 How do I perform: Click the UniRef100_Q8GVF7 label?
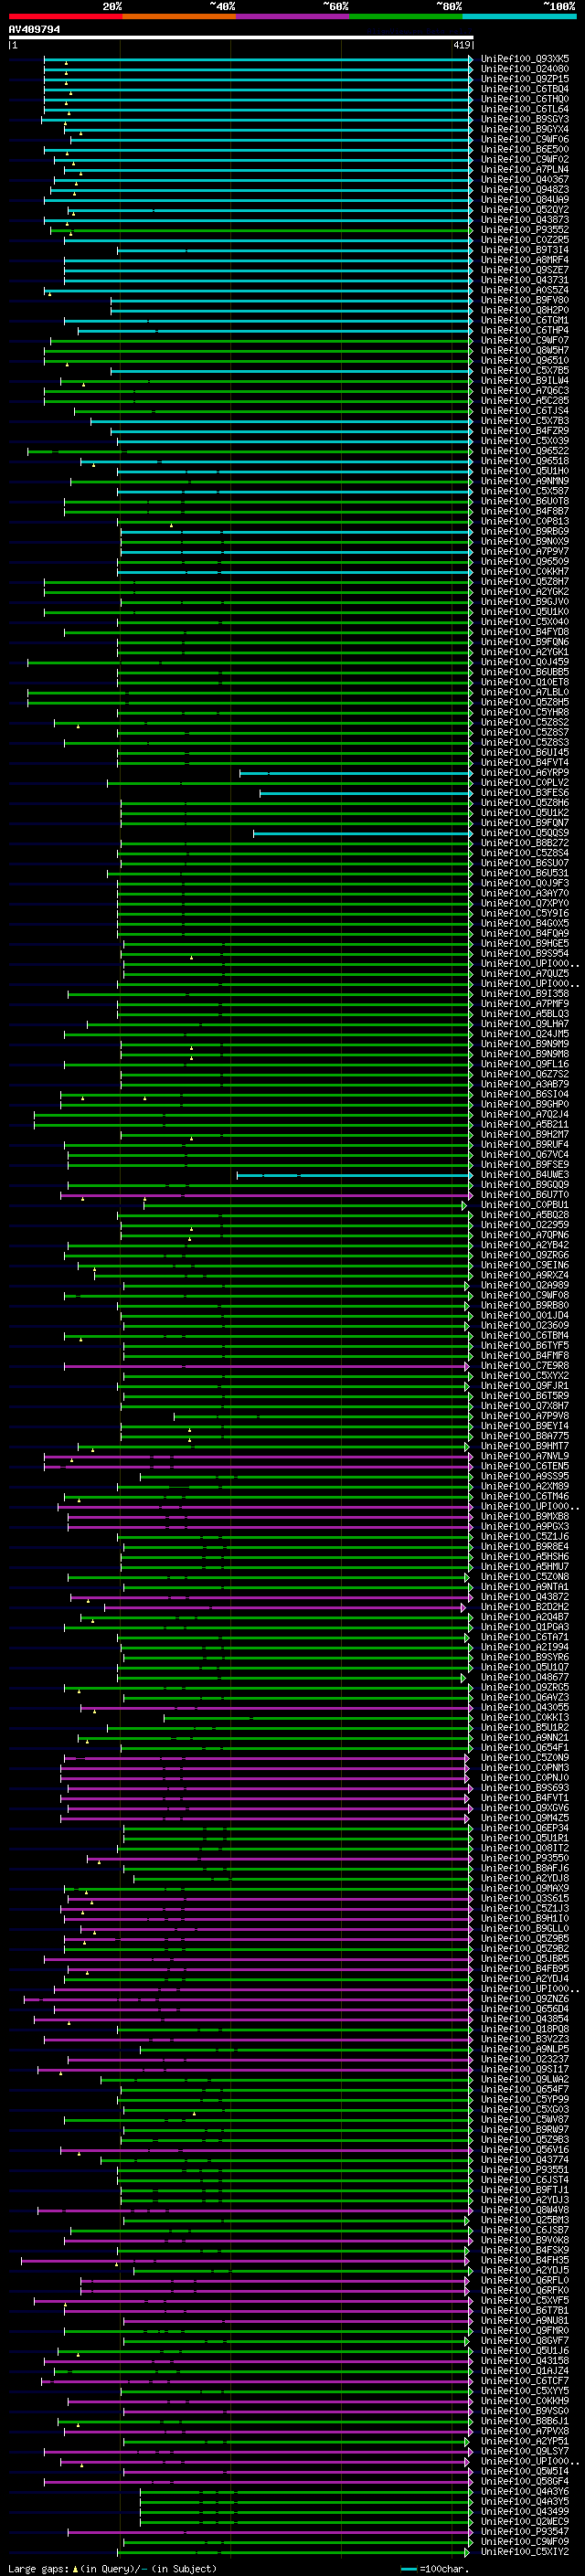(x=525, y=2341)
